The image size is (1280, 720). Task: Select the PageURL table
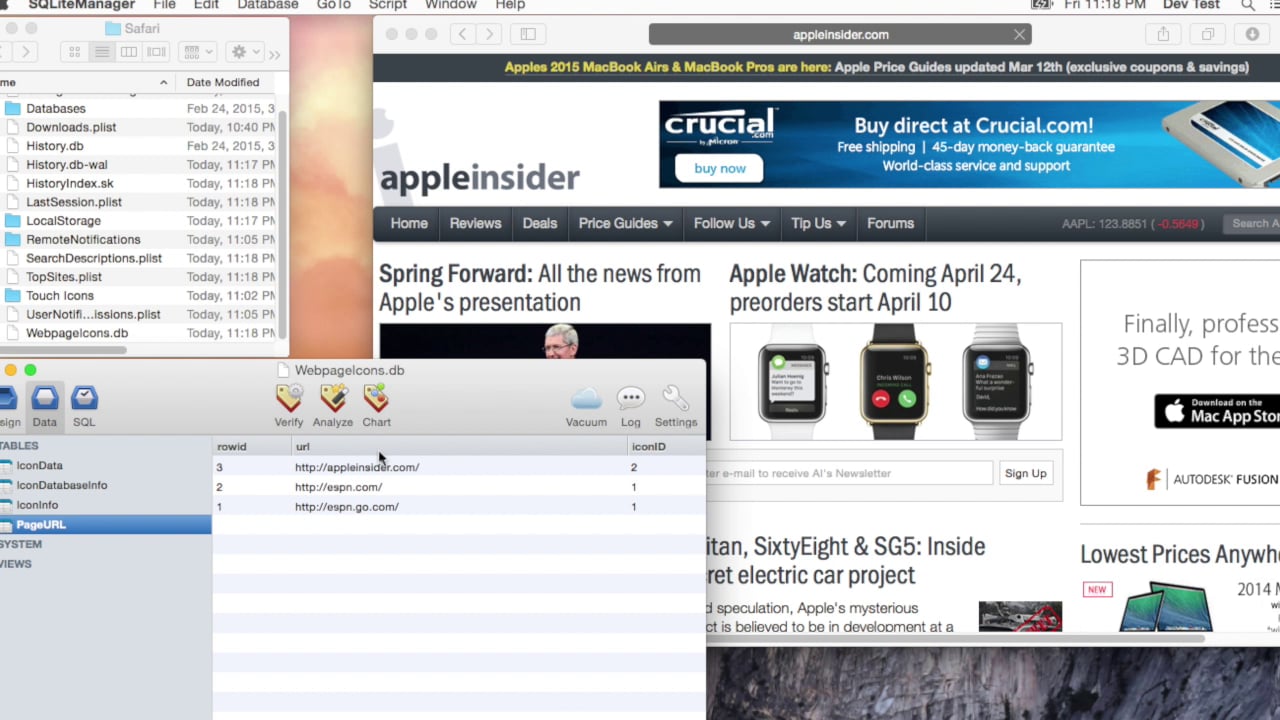pos(41,524)
